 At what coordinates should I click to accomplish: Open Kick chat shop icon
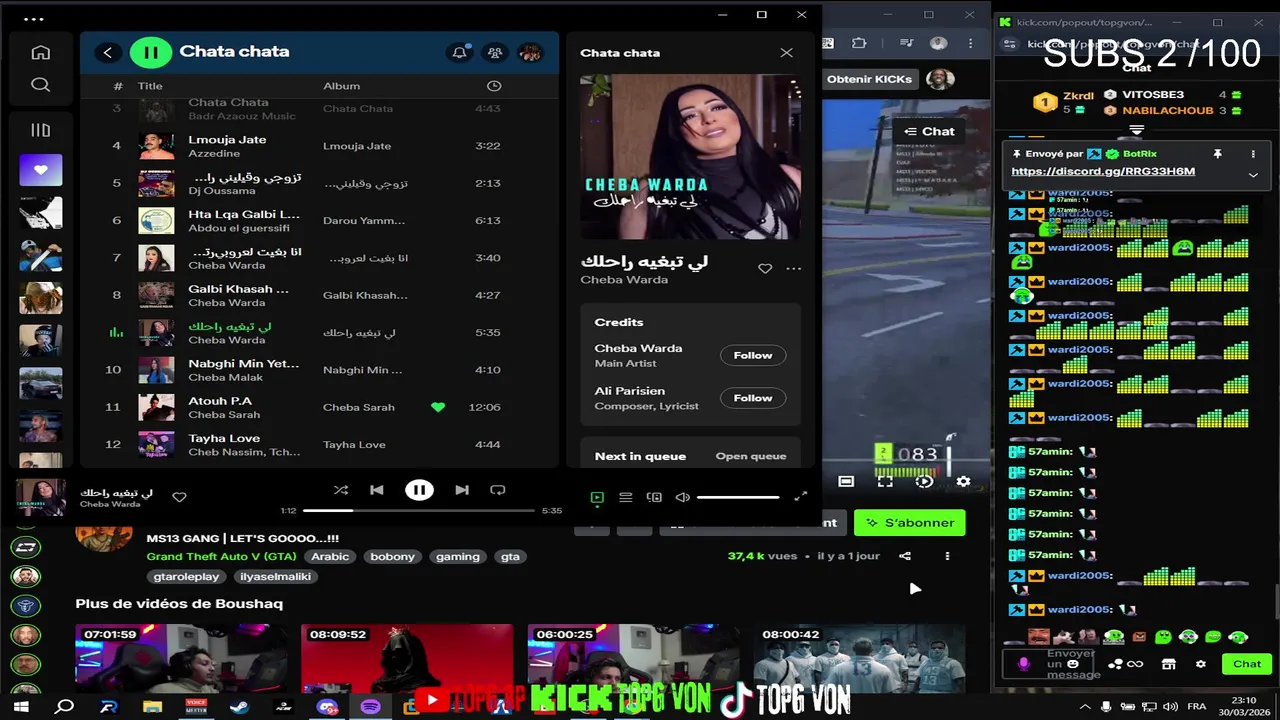pos(1168,664)
